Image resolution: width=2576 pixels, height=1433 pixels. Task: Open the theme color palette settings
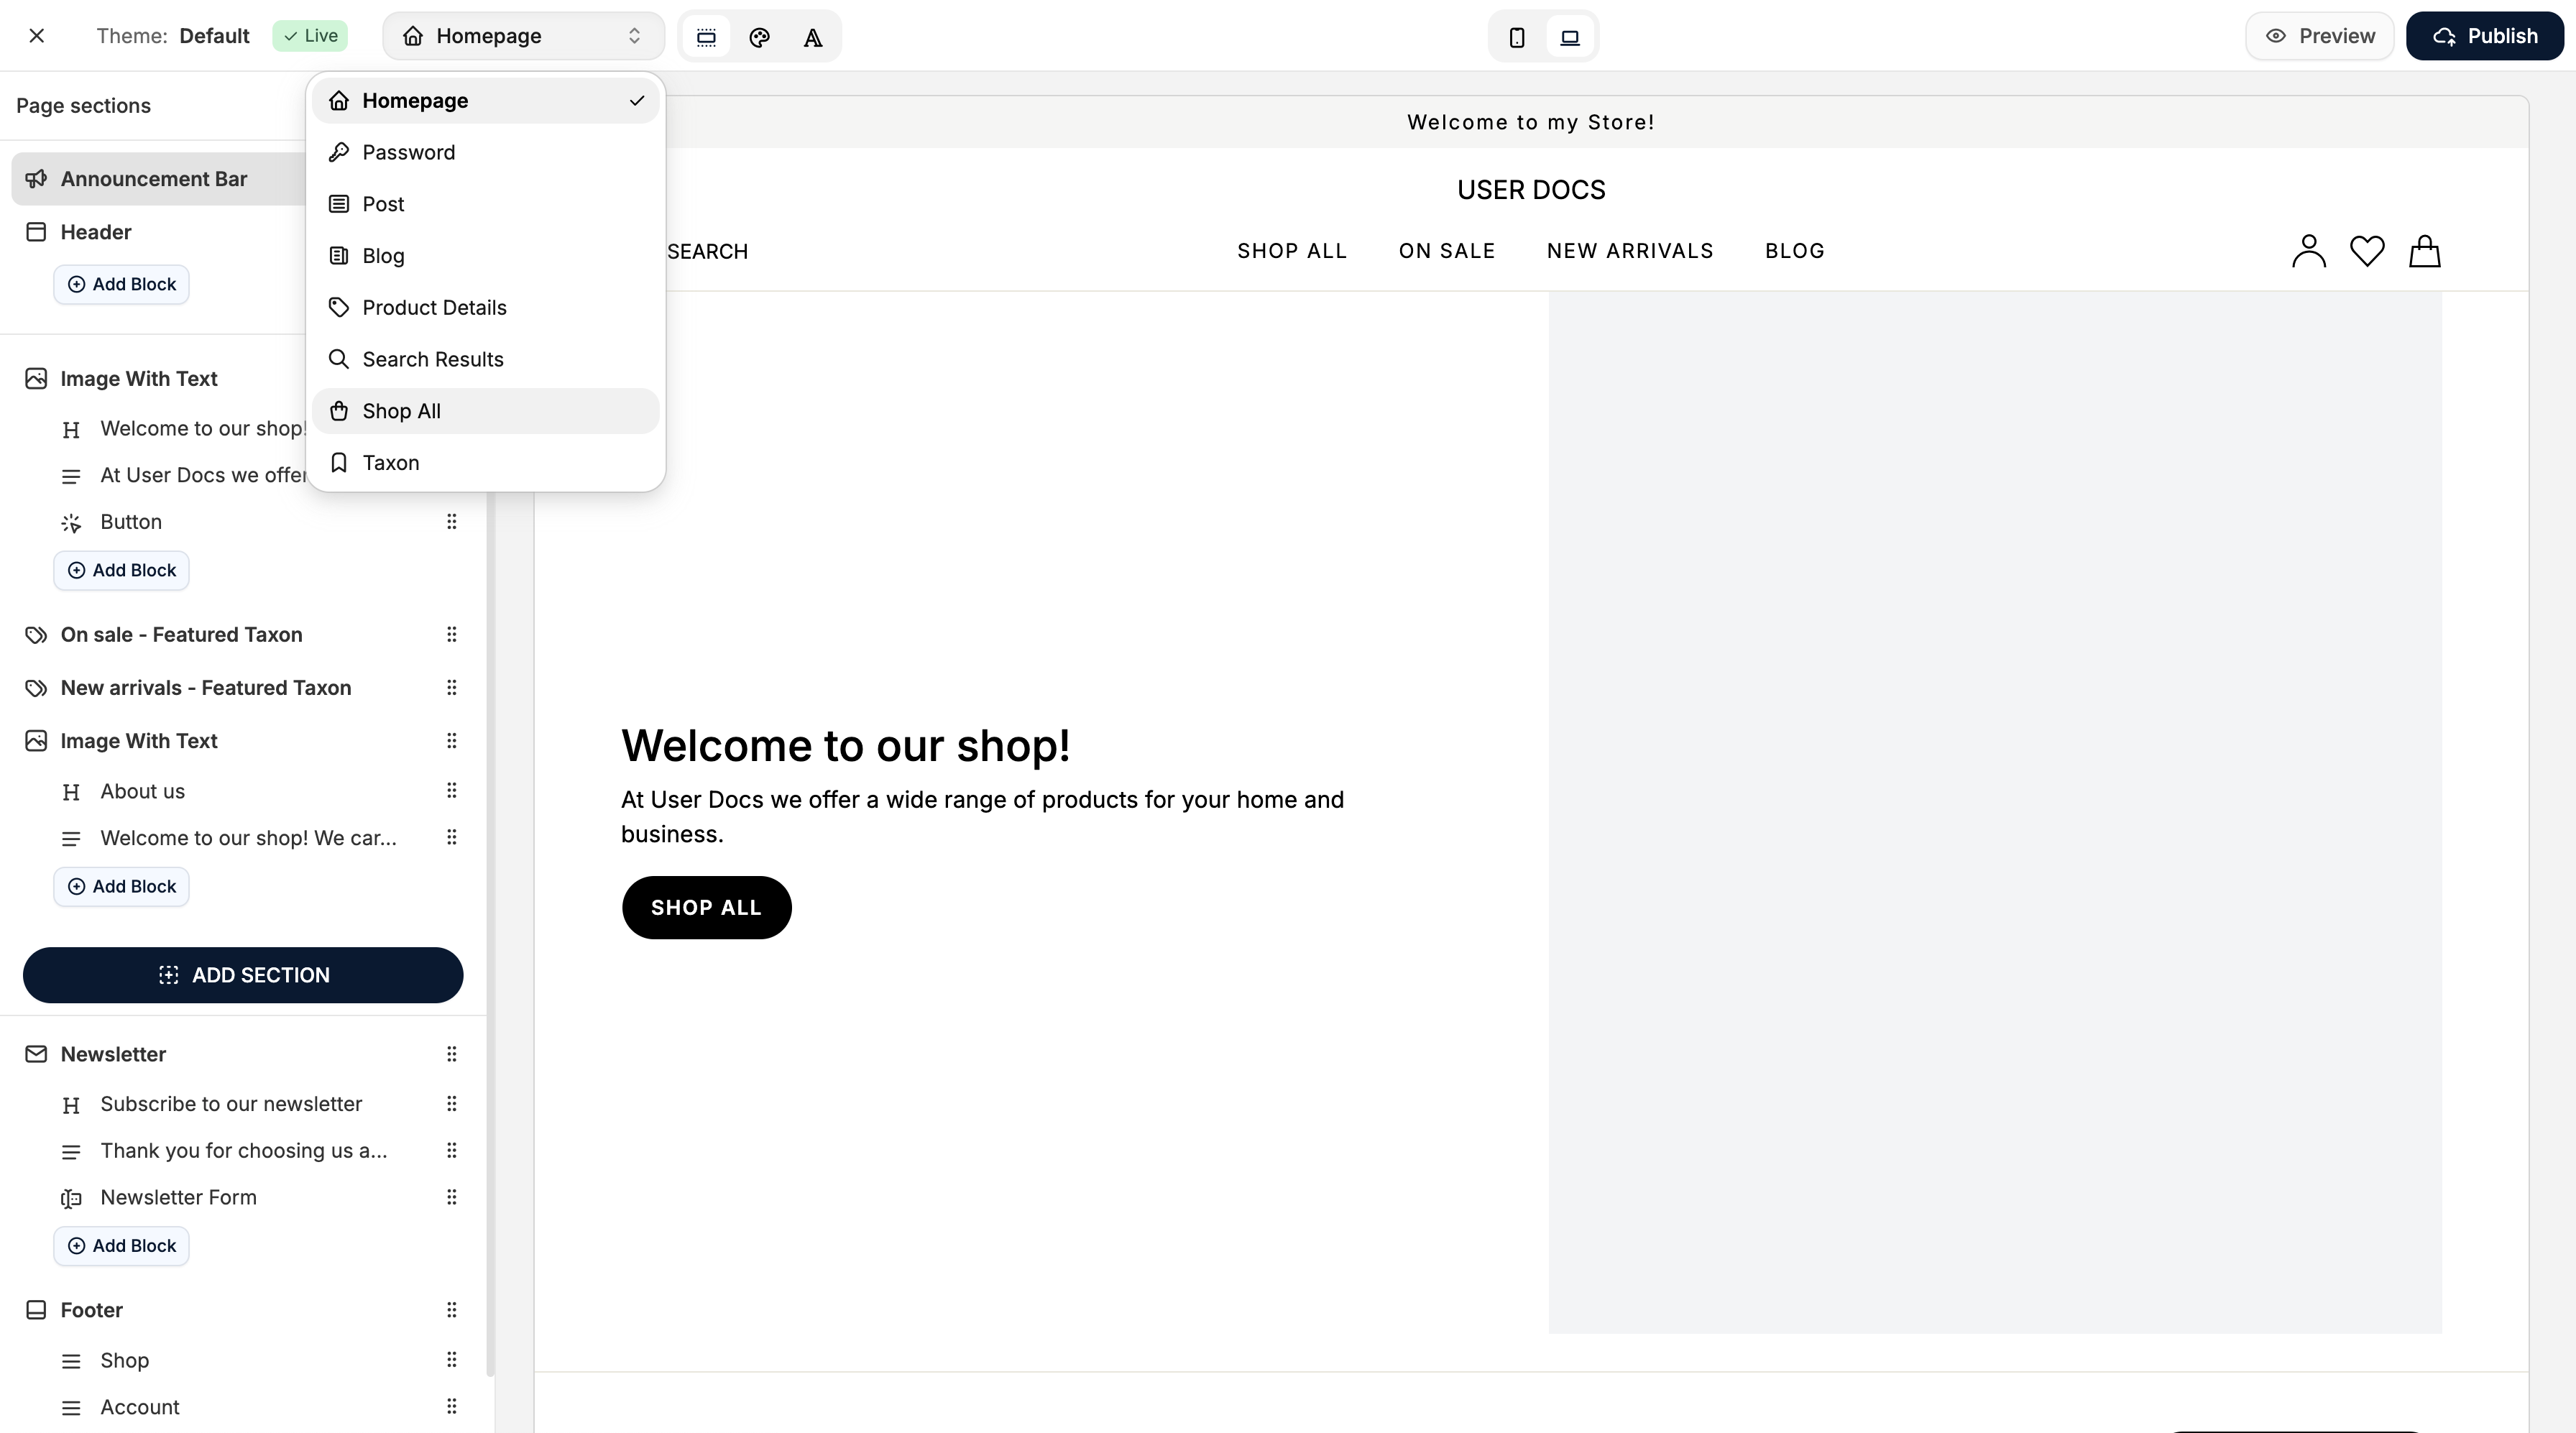(759, 37)
